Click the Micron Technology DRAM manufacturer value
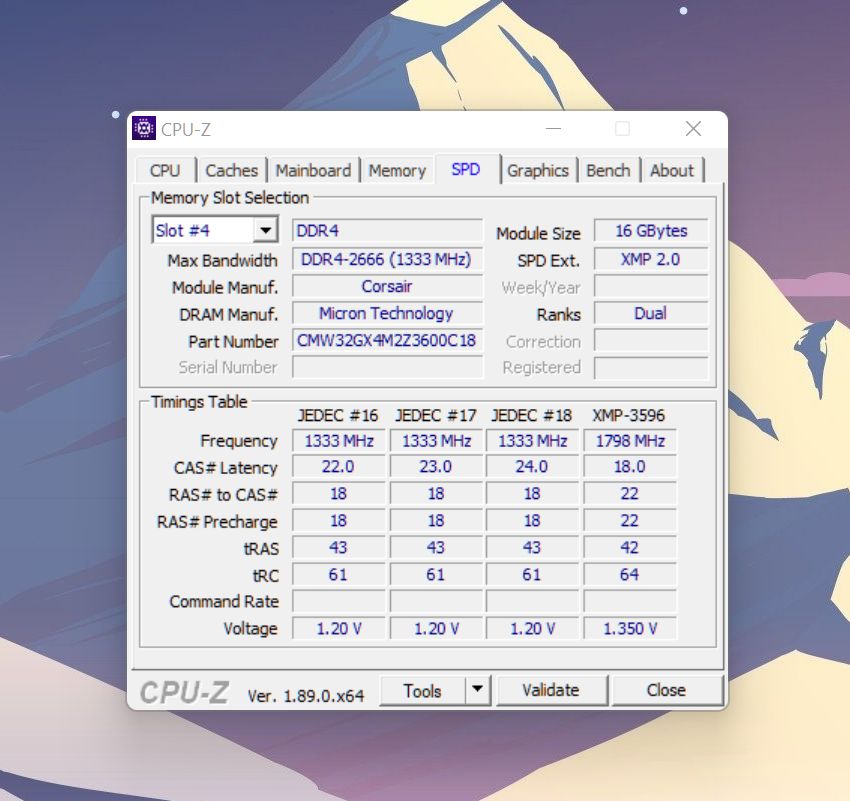 pyautogui.click(x=387, y=313)
